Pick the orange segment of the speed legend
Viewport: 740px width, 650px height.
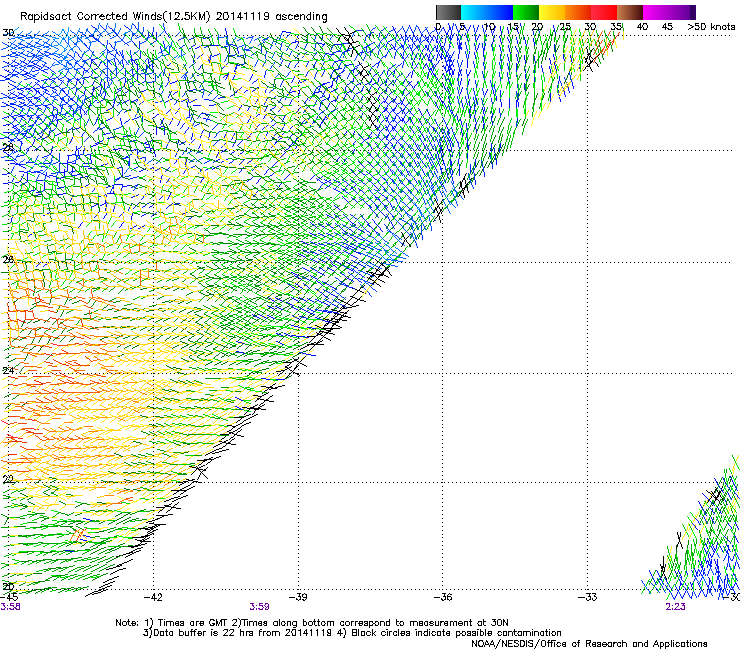point(578,12)
